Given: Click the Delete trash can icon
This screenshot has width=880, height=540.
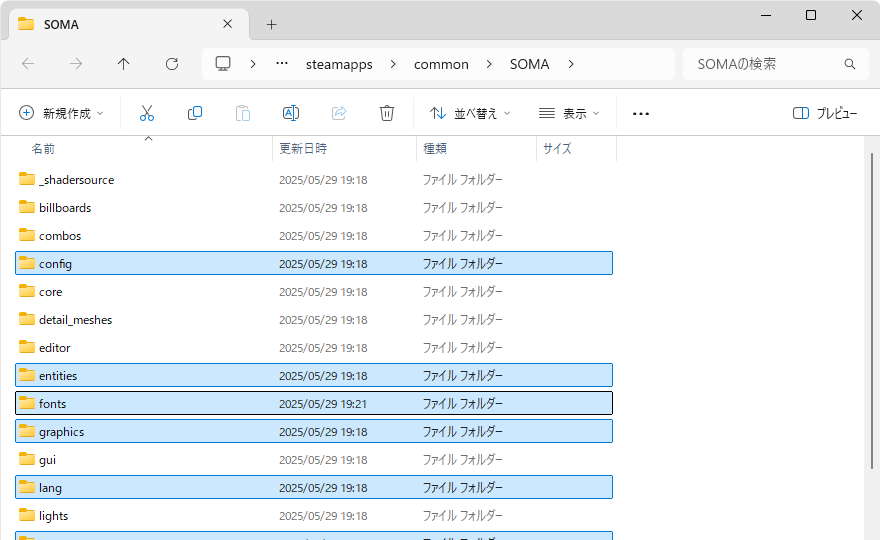Looking at the screenshot, I should pyautogui.click(x=387, y=113).
